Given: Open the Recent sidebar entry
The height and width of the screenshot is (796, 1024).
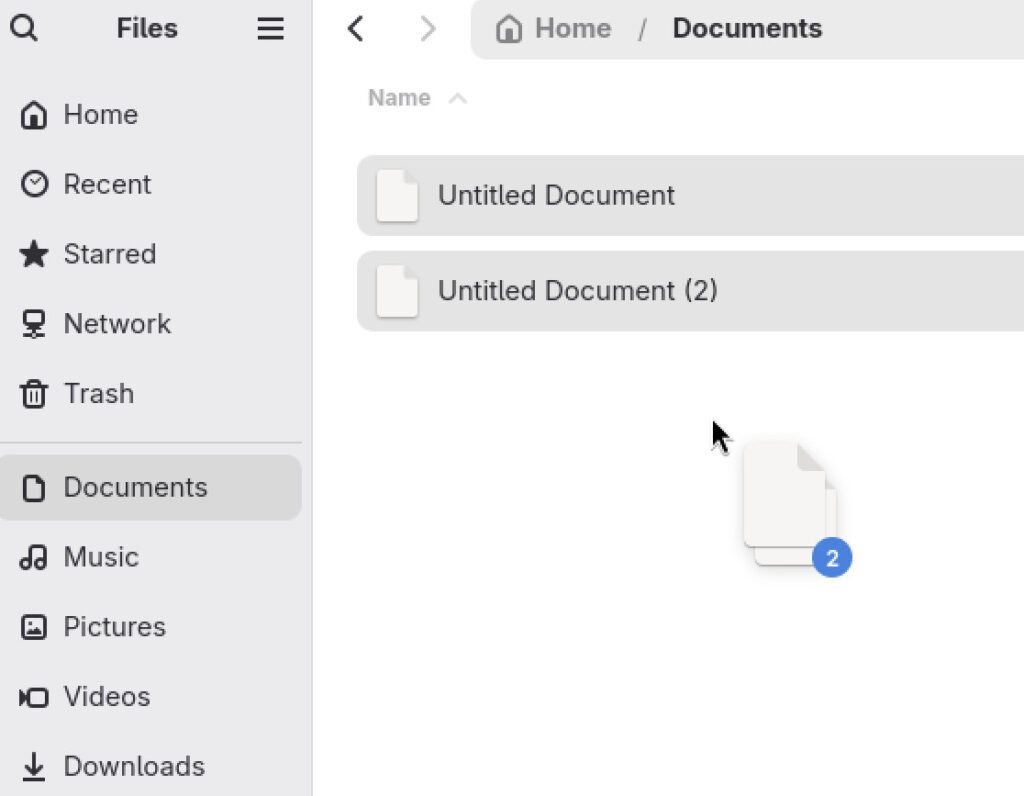Looking at the screenshot, I should coord(151,184).
